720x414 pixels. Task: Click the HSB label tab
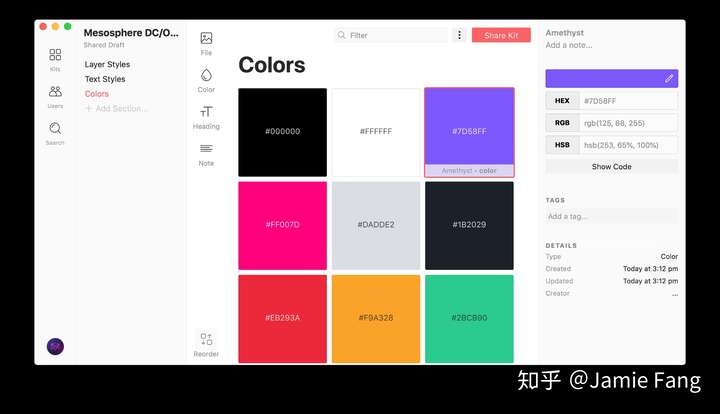[x=562, y=145]
